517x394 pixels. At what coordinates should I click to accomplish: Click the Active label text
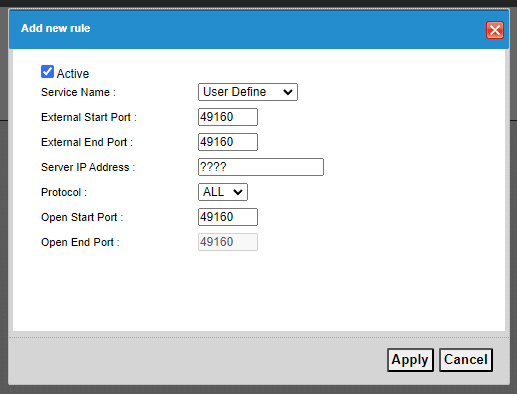tap(73, 74)
